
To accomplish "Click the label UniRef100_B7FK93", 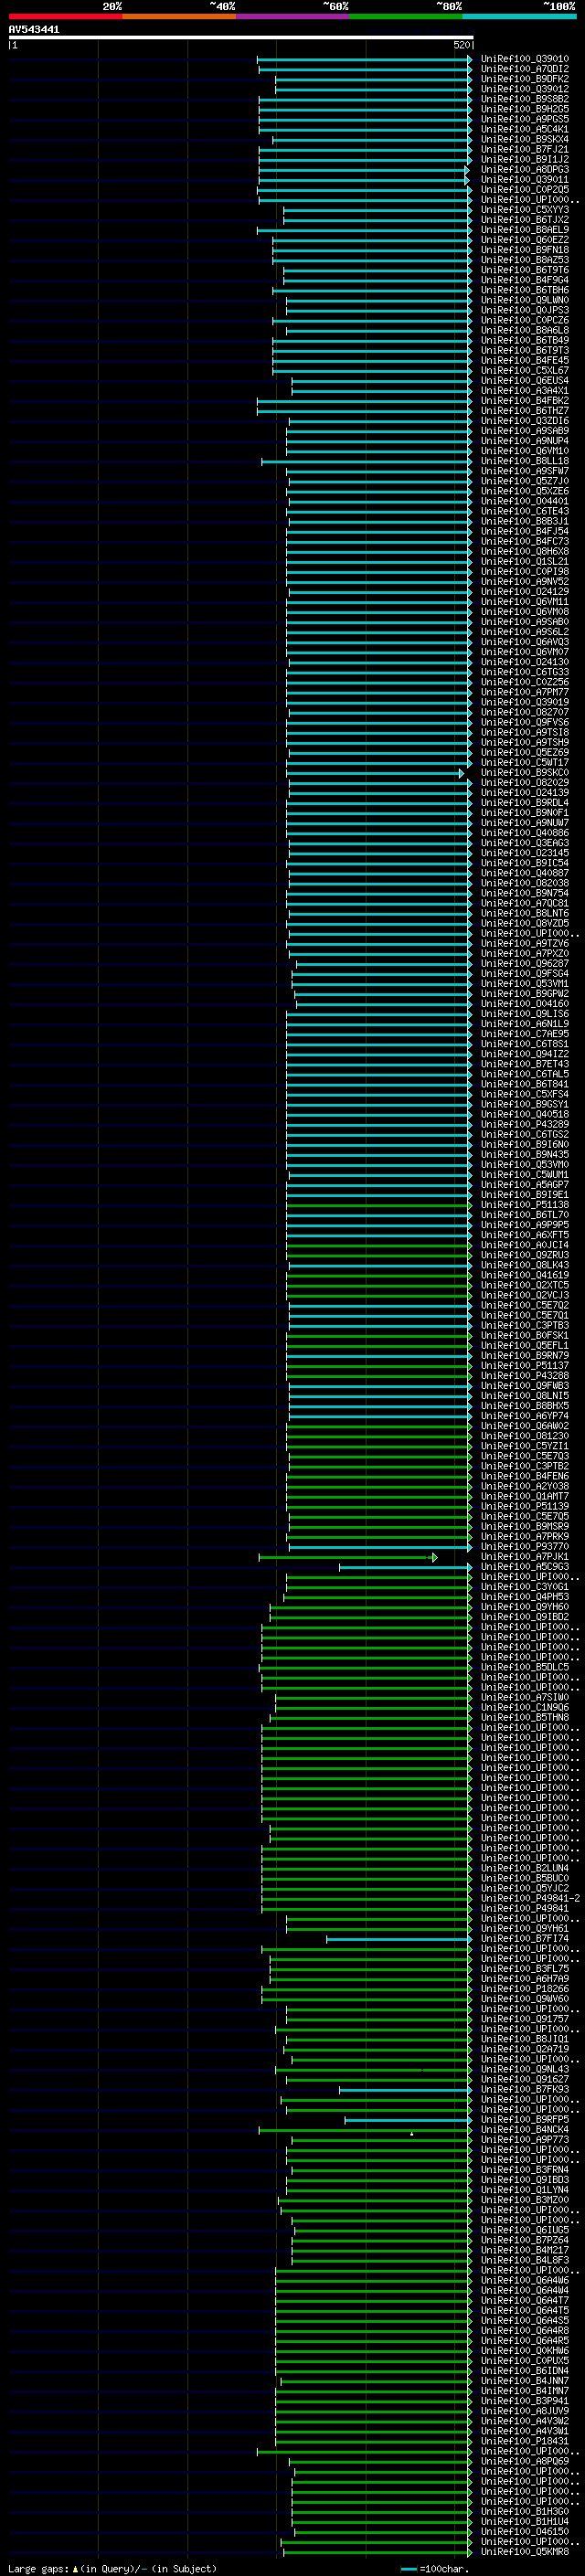I will 525,2089.
